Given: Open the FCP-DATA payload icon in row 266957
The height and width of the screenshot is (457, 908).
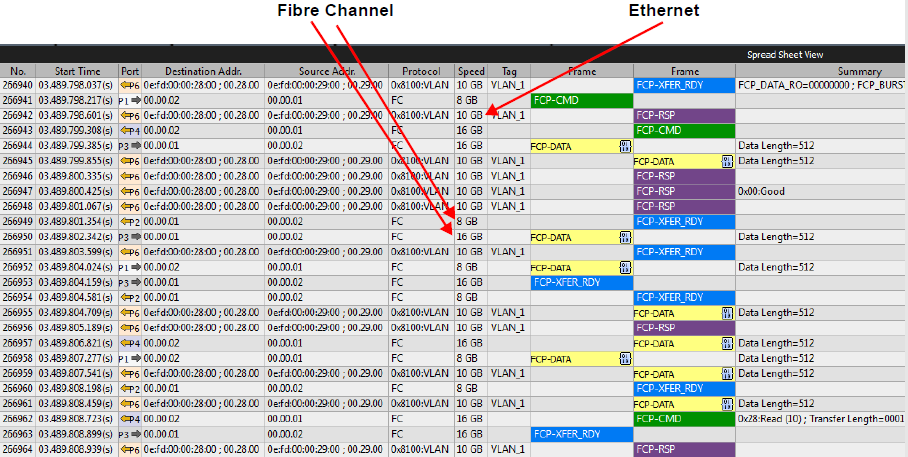Looking at the screenshot, I should (x=727, y=343).
